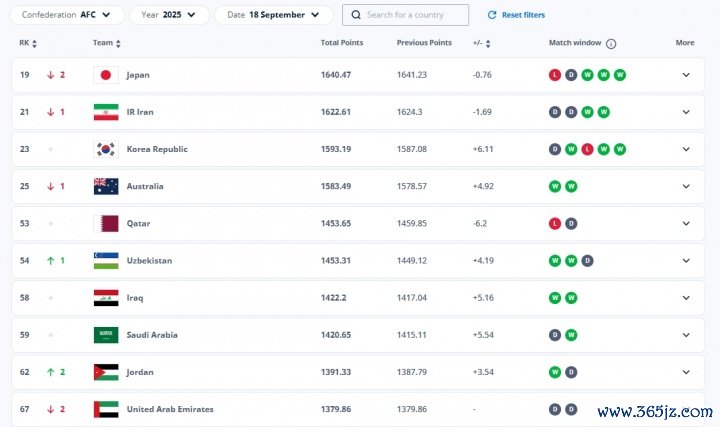Click the Australia flag icon
This screenshot has width=720, height=427.
click(106, 186)
